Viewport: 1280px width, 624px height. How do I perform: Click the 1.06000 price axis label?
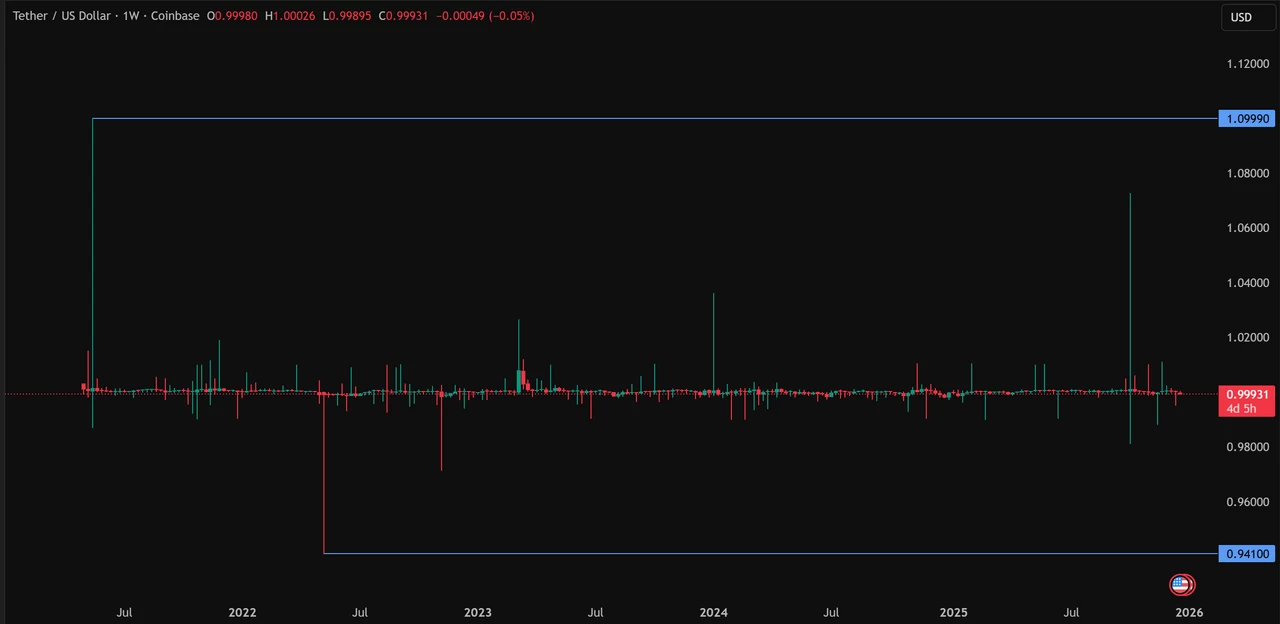click(x=1247, y=228)
